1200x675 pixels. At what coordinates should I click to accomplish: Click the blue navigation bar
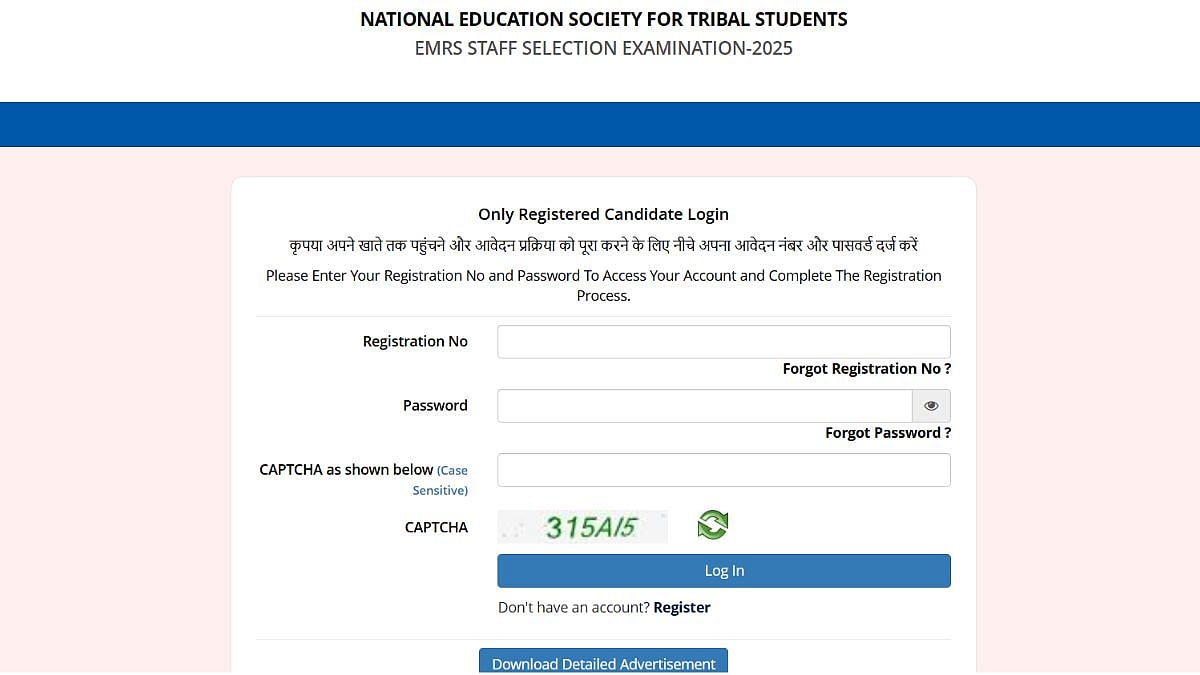(600, 124)
